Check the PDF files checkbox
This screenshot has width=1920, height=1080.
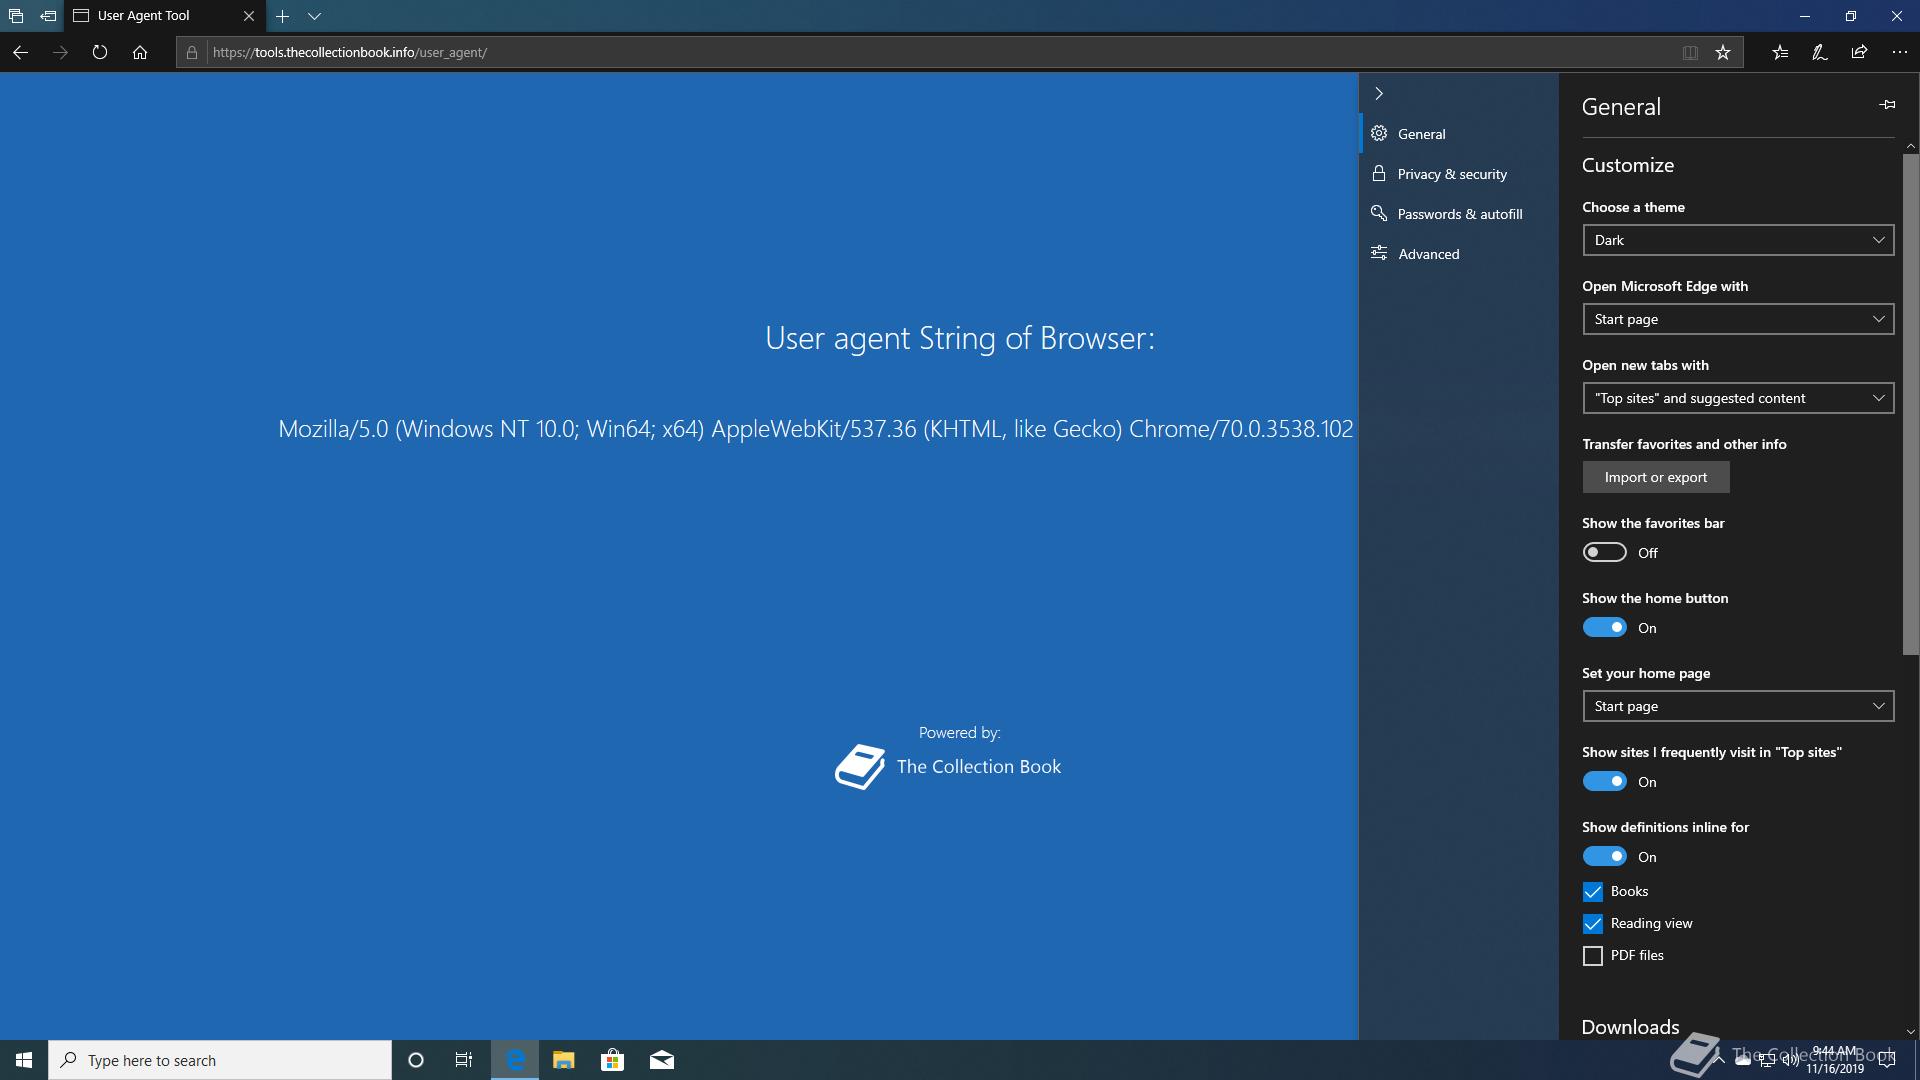(1593, 956)
